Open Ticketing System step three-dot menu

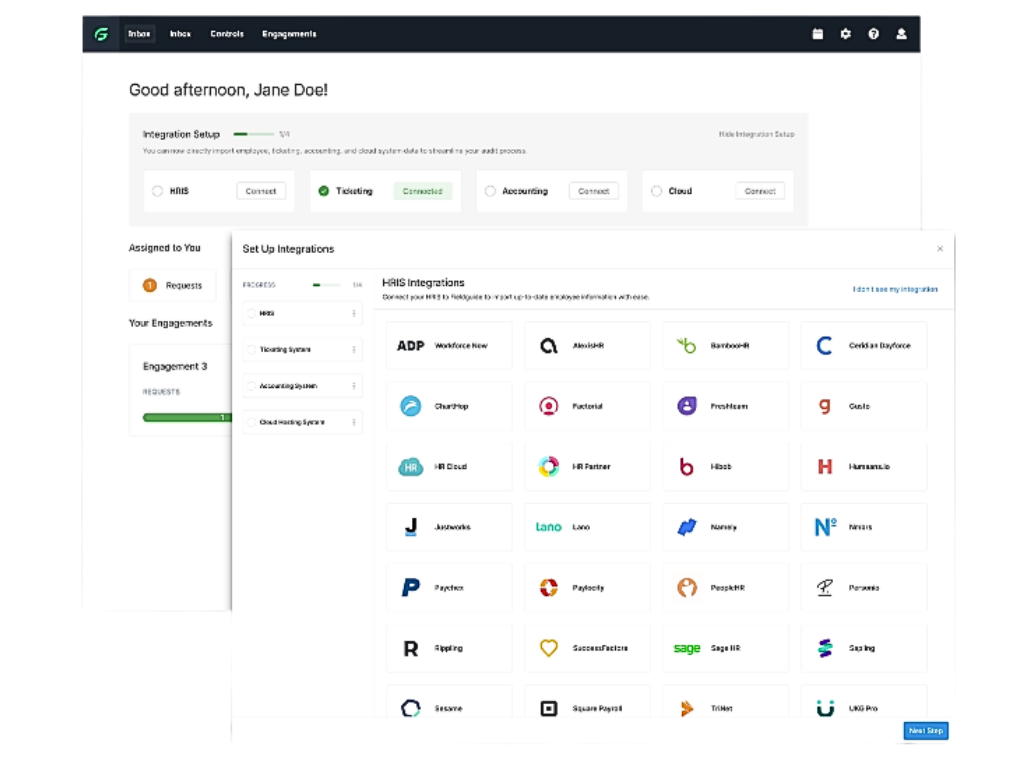354,350
